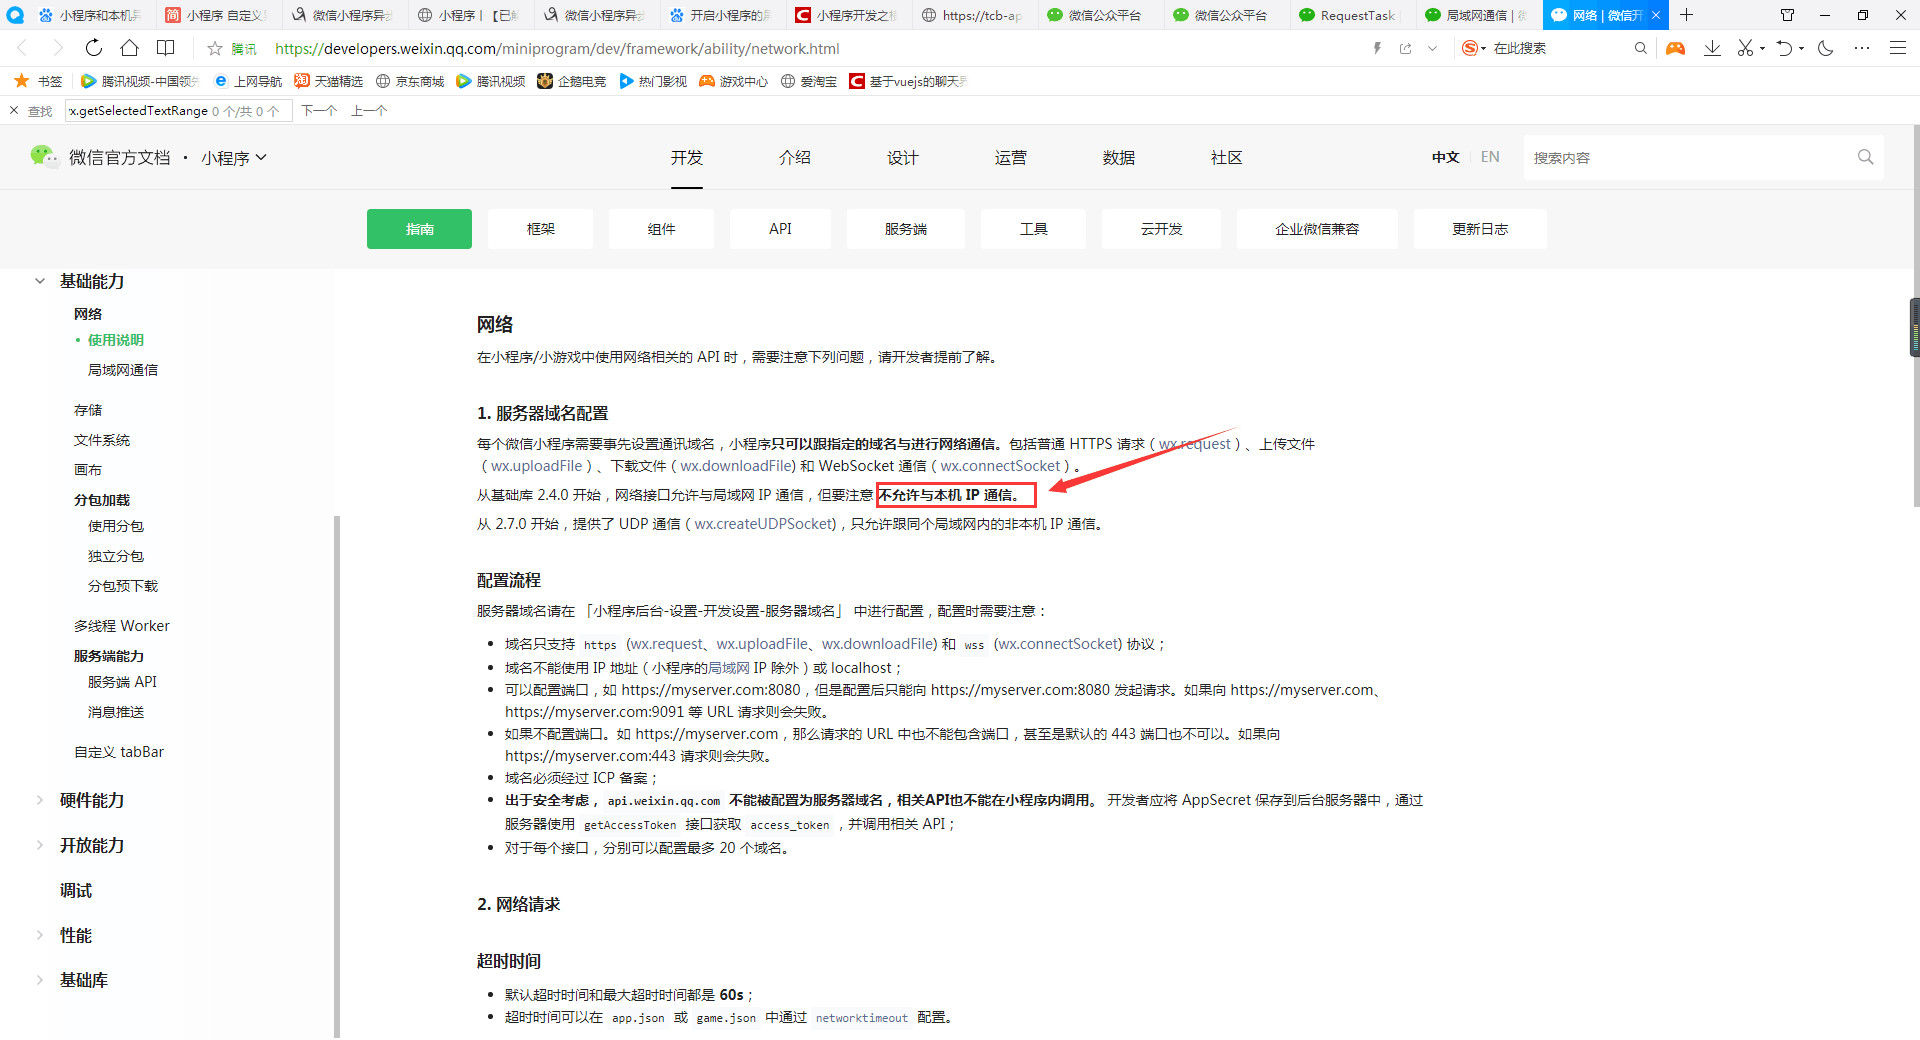
Task: Open the 自定义 tabBar sidebar page
Action: 119,752
